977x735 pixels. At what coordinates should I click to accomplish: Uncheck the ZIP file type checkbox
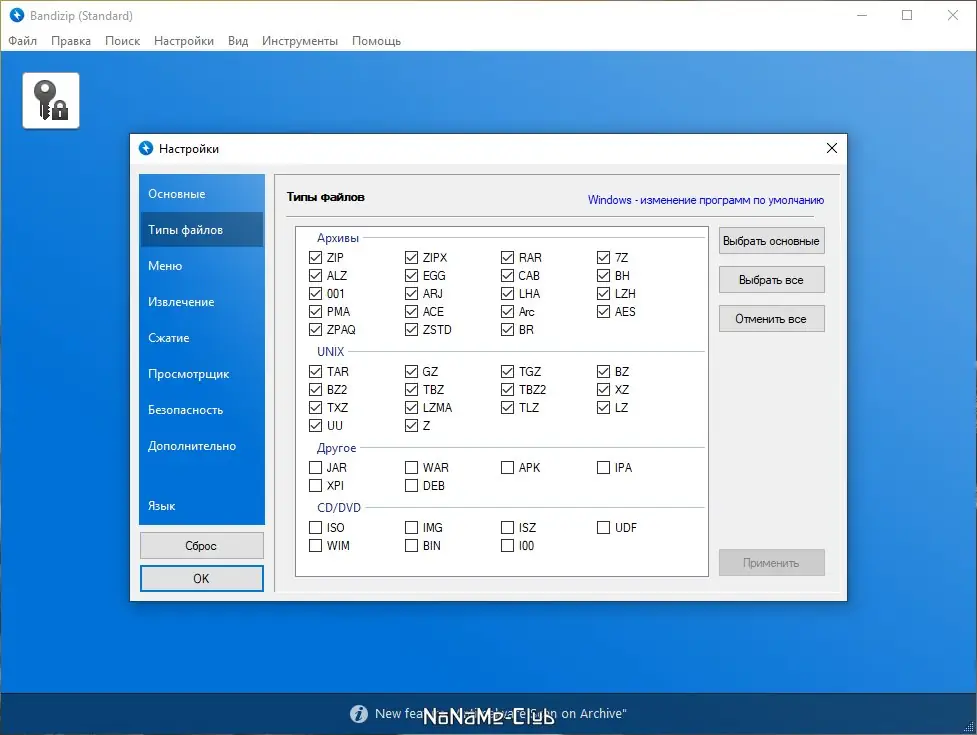pyautogui.click(x=315, y=257)
